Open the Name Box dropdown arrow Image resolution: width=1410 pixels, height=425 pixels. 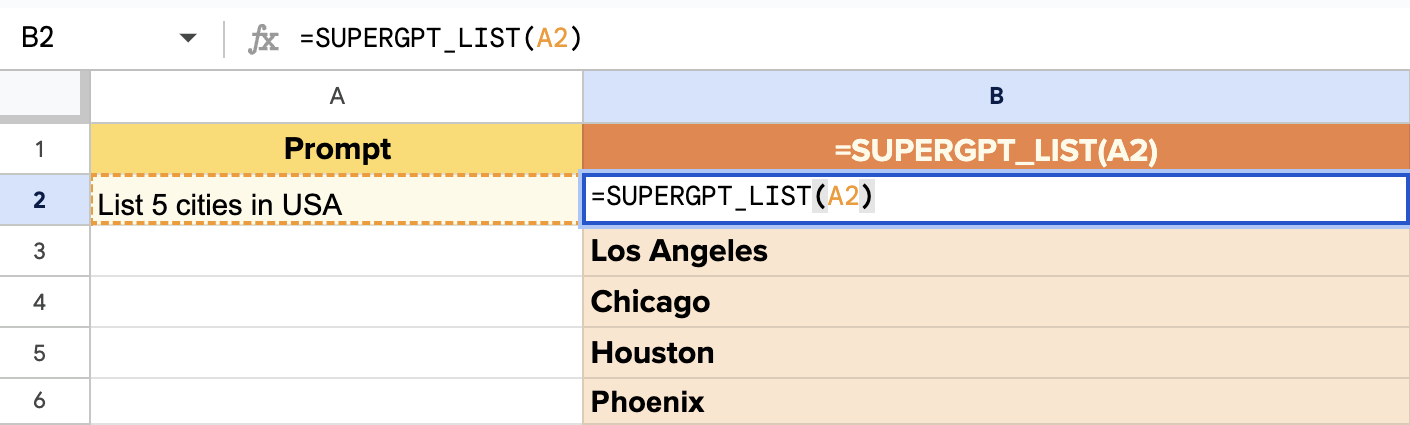pyautogui.click(x=187, y=39)
